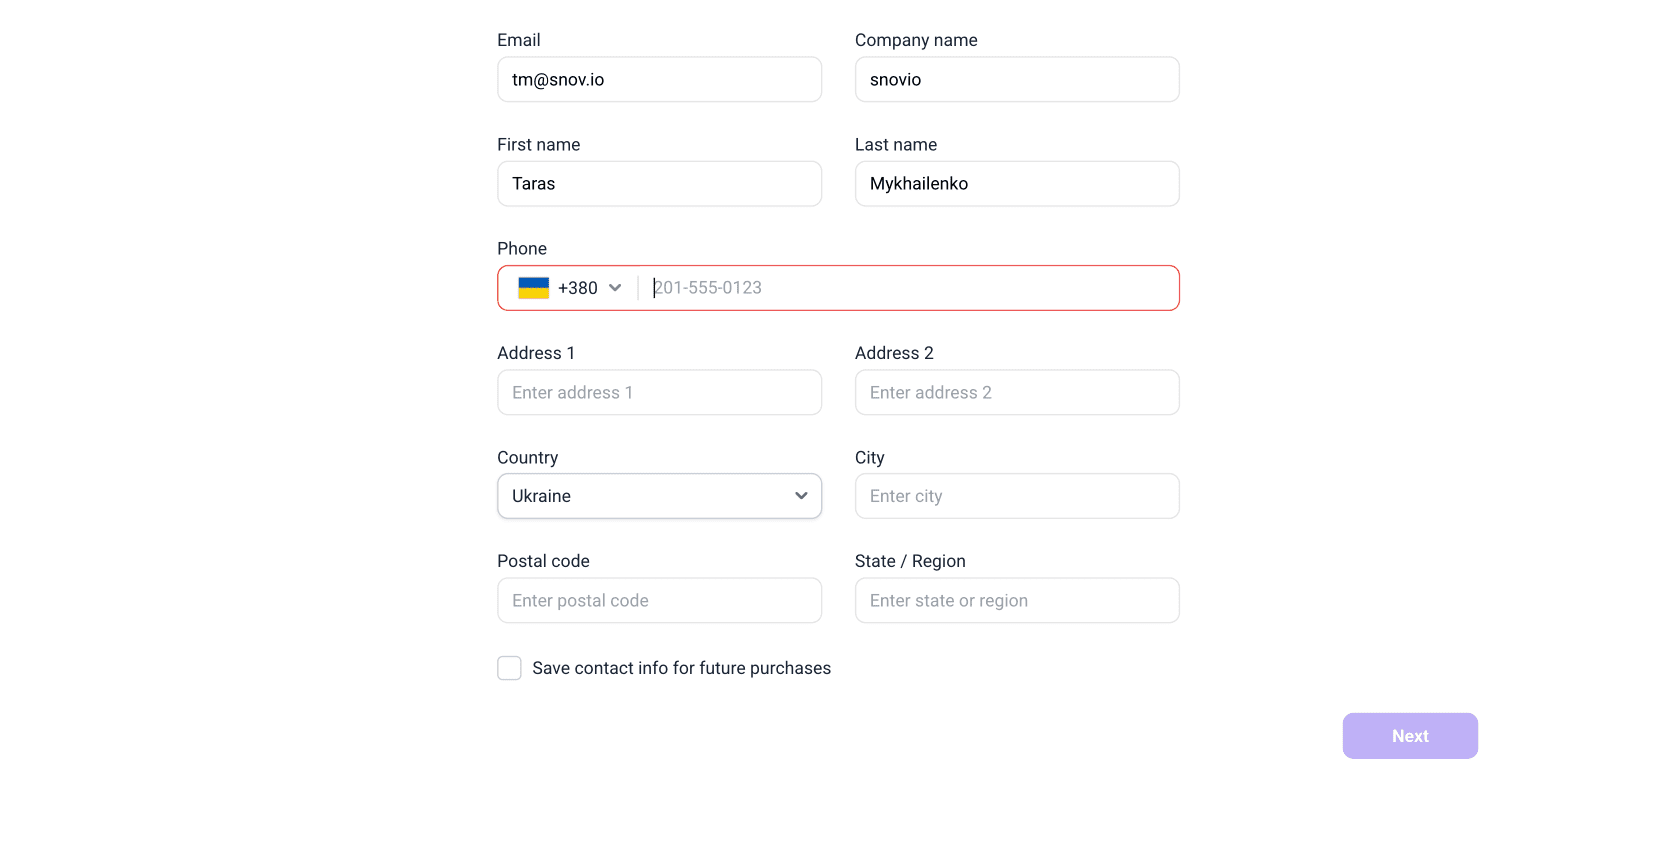The image size is (1680, 842).
Task: Click the Country dropdown arrow chevron
Action: click(801, 496)
